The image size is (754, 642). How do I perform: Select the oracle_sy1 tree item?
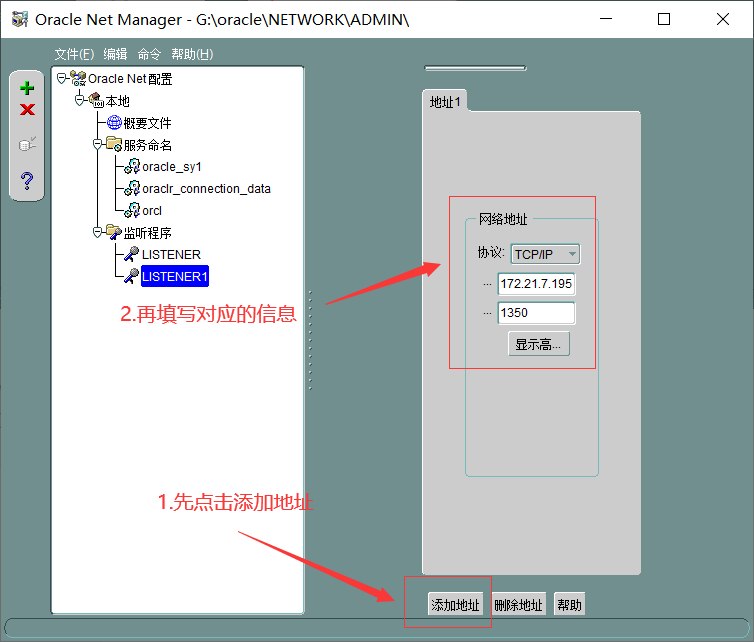[172, 167]
